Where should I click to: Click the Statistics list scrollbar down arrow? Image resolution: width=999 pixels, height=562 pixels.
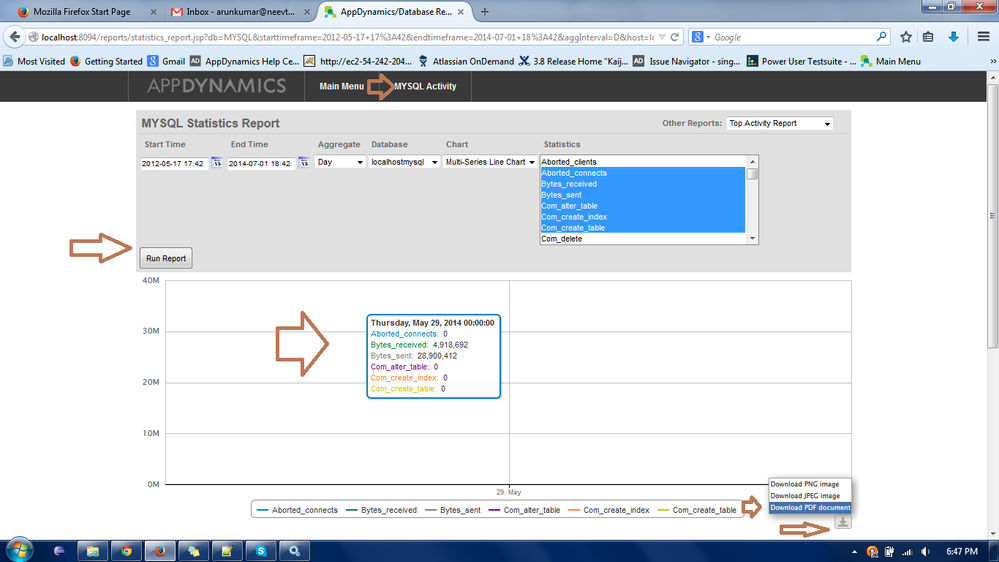tap(752, 240)
